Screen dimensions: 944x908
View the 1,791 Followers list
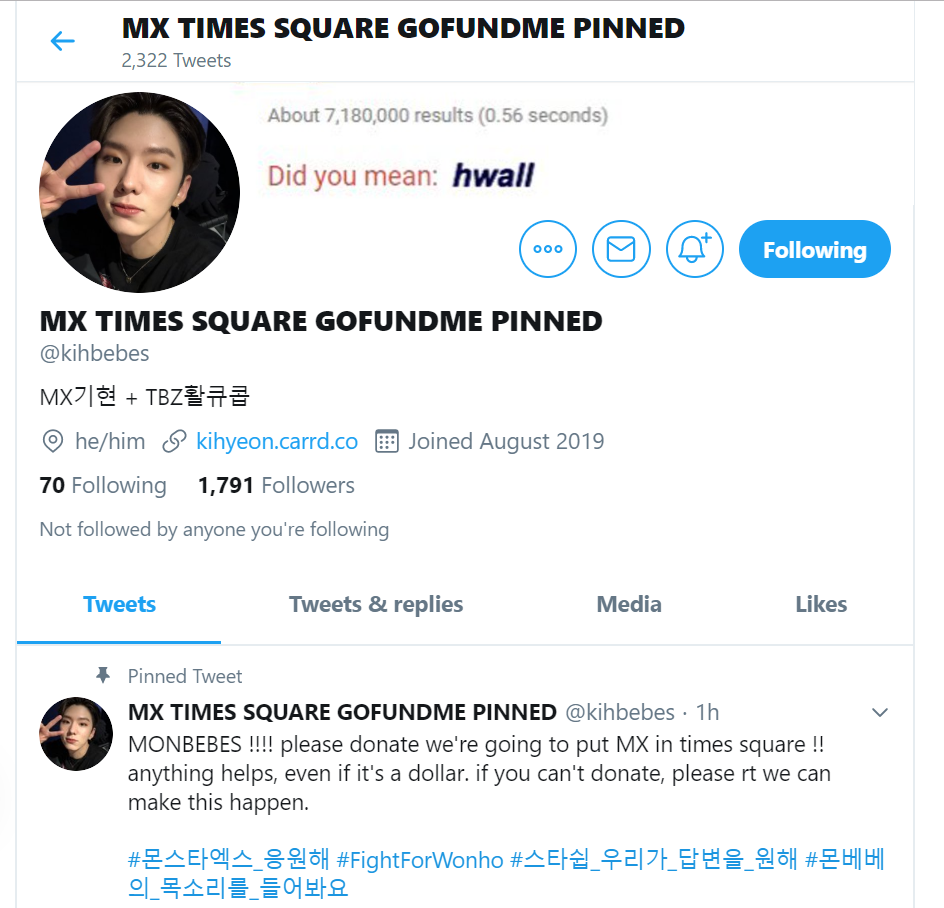tap(276, 485)
